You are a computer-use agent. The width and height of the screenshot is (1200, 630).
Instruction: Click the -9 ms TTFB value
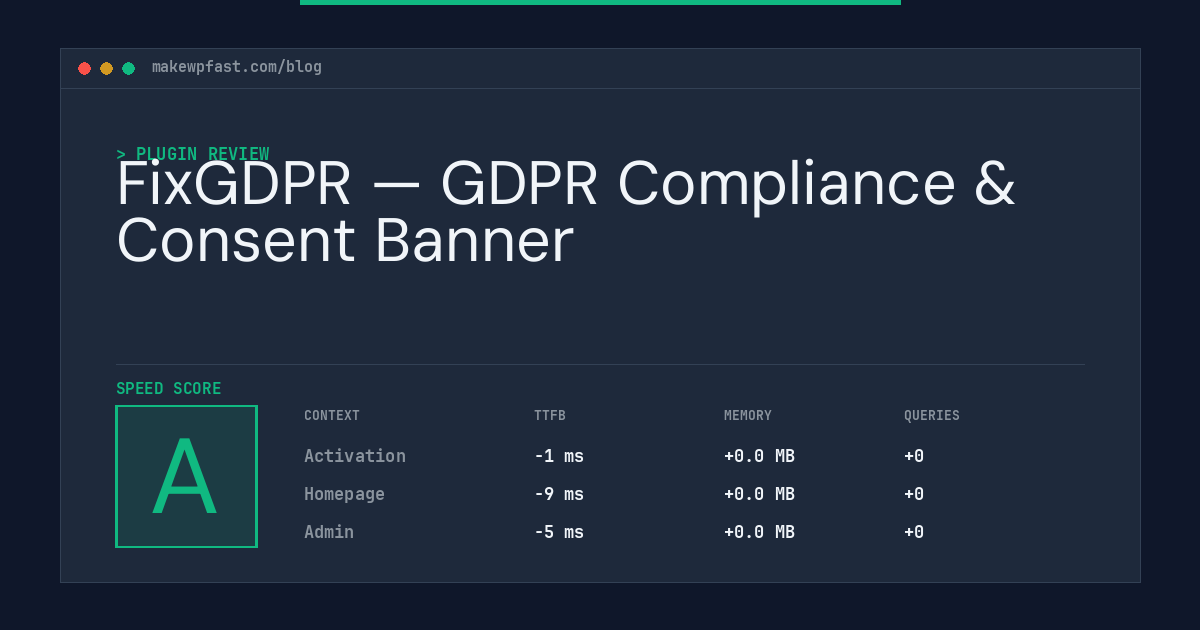559,494
